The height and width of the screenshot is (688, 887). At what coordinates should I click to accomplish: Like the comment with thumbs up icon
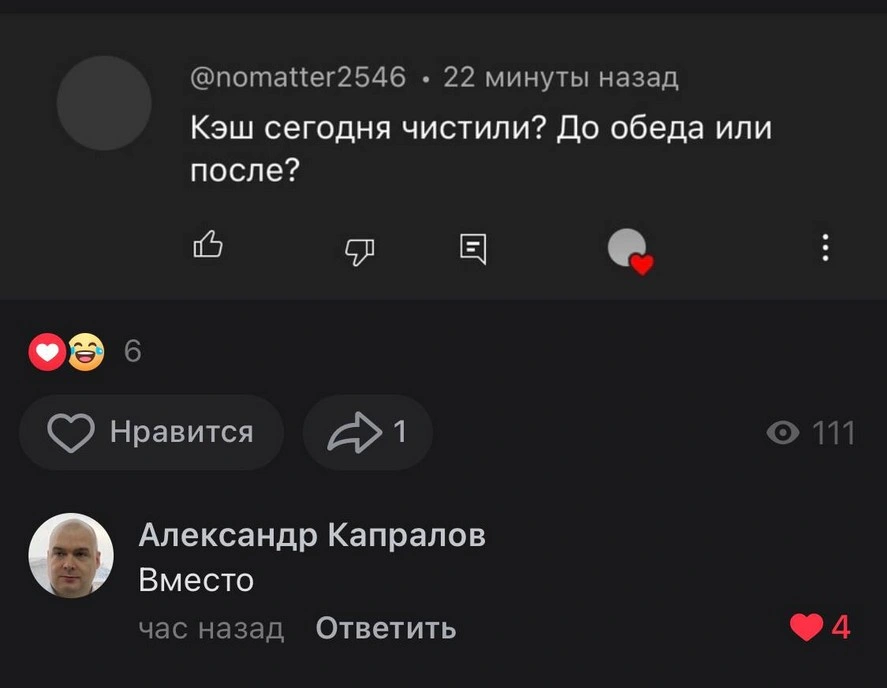tap(207, 246)
